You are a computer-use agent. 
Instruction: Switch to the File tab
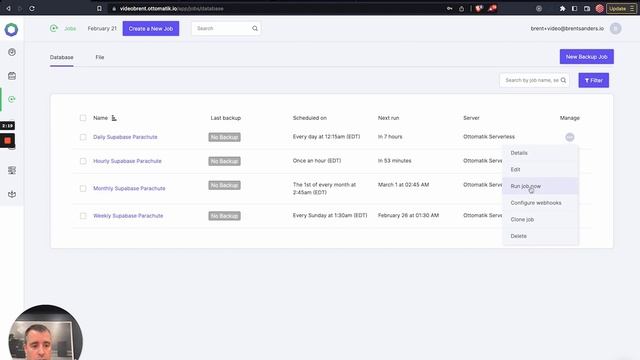[100, 58]
